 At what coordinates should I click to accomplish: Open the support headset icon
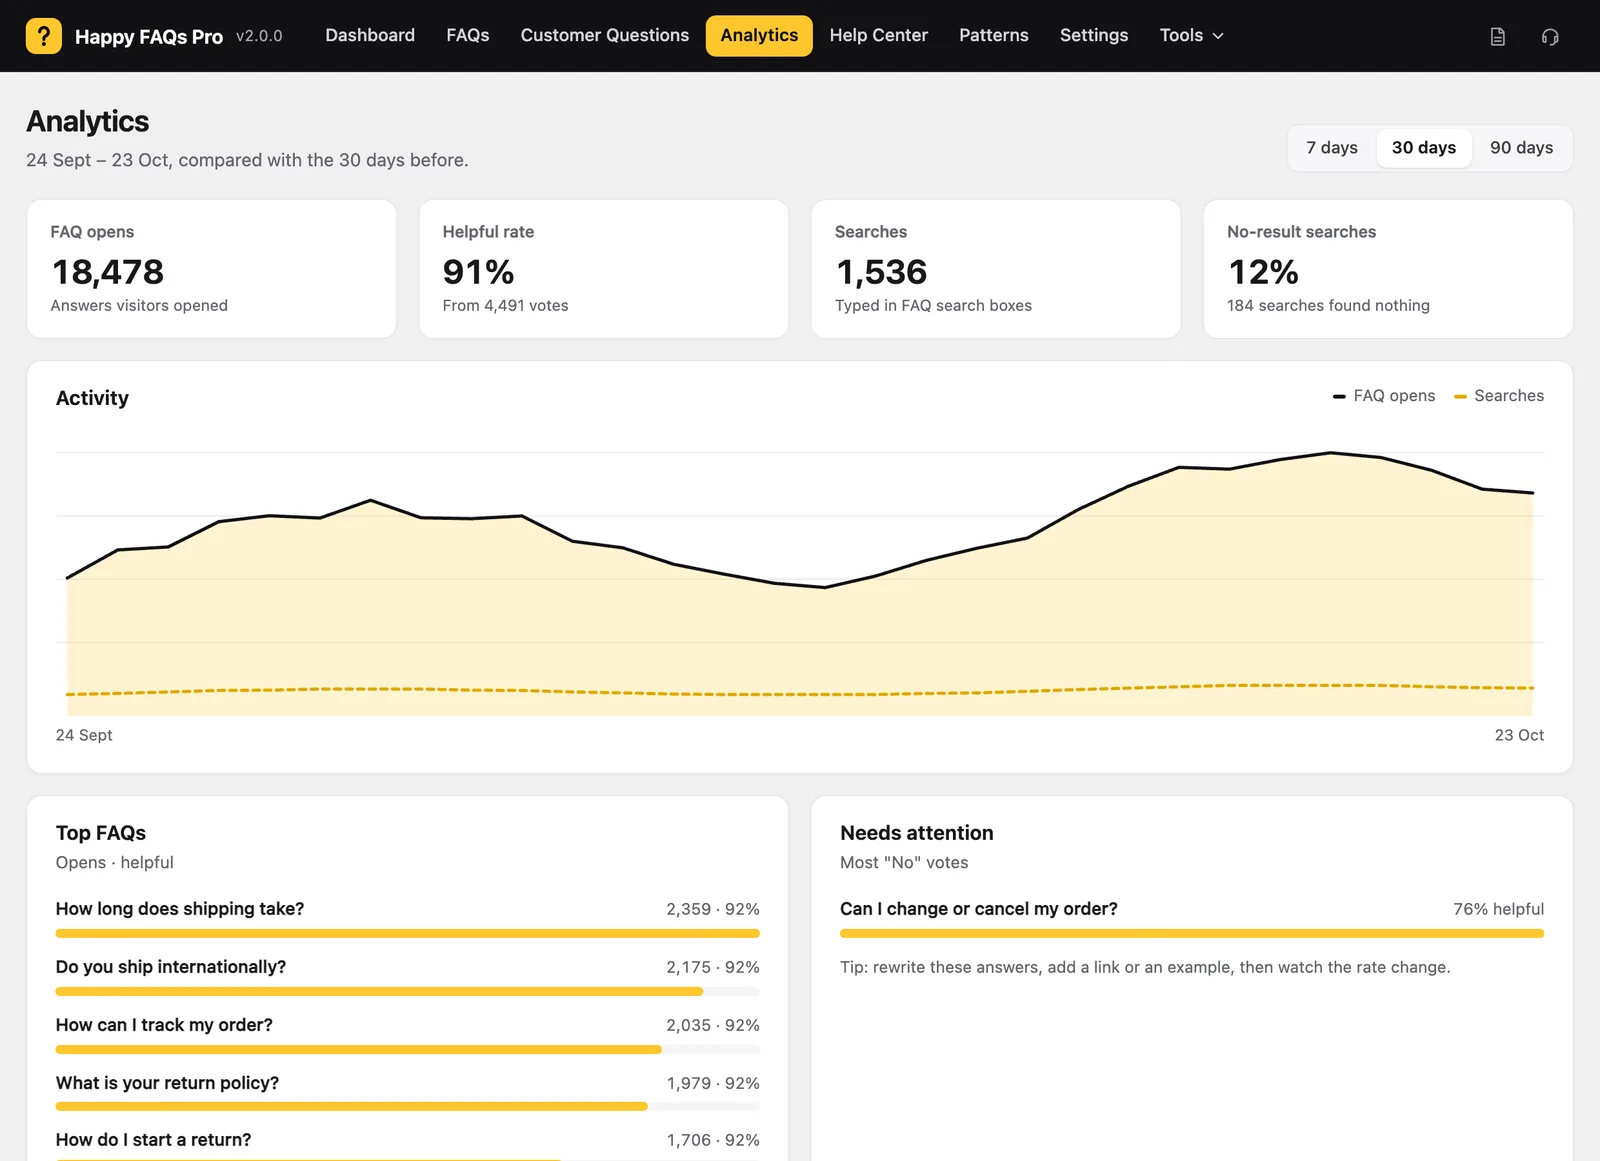[x=1550, y=37]
